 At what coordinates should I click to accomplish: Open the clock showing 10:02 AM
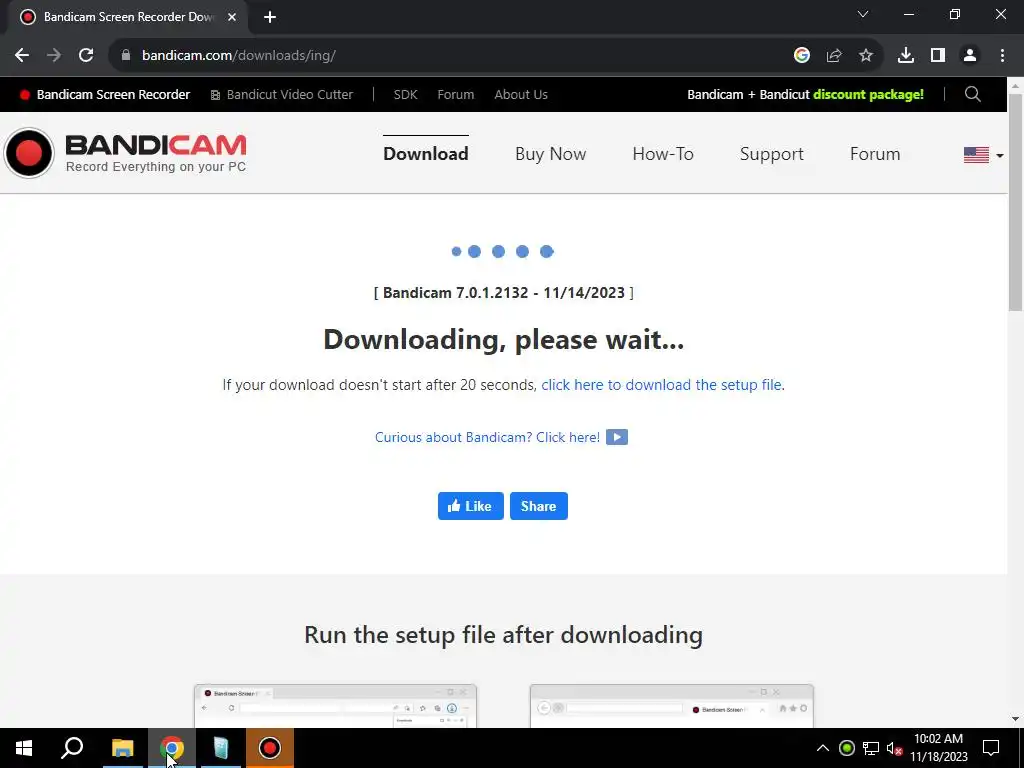pyautogui.click(x=938, y=748)
